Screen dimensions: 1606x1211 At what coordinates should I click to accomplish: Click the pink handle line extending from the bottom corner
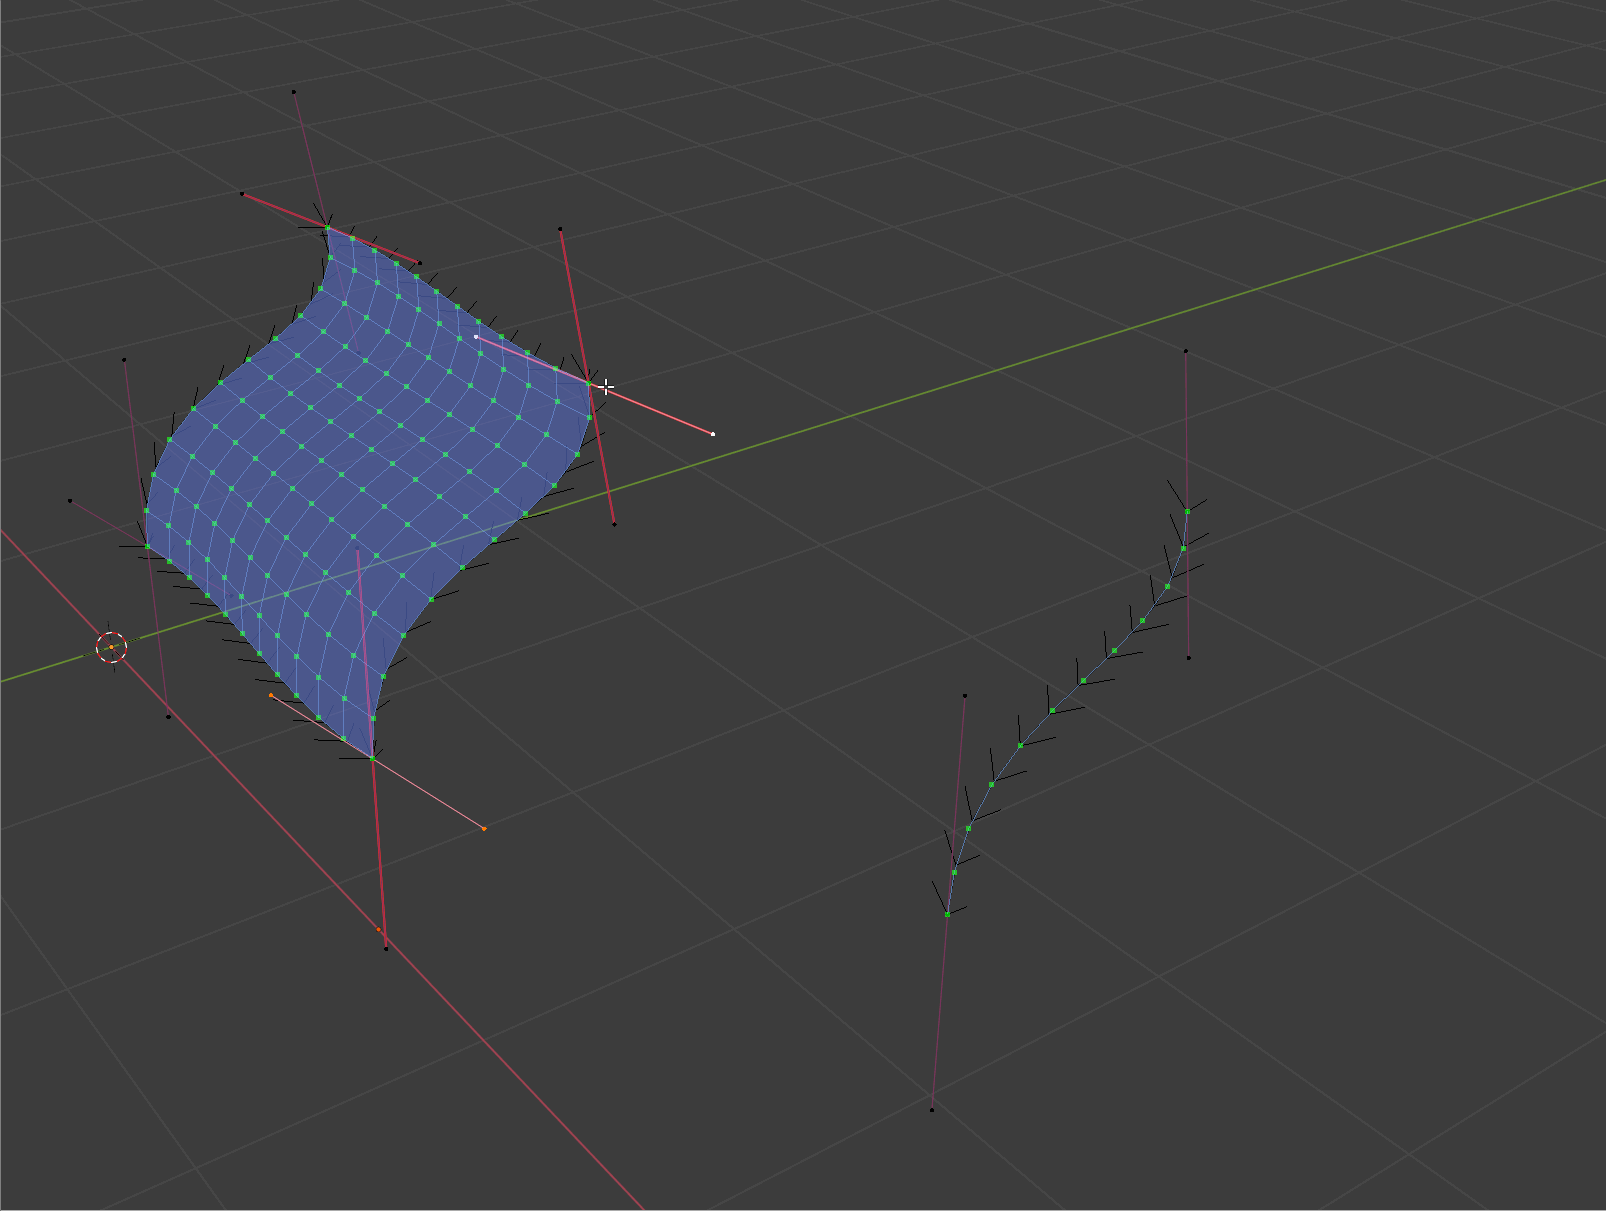coord(430,795)
